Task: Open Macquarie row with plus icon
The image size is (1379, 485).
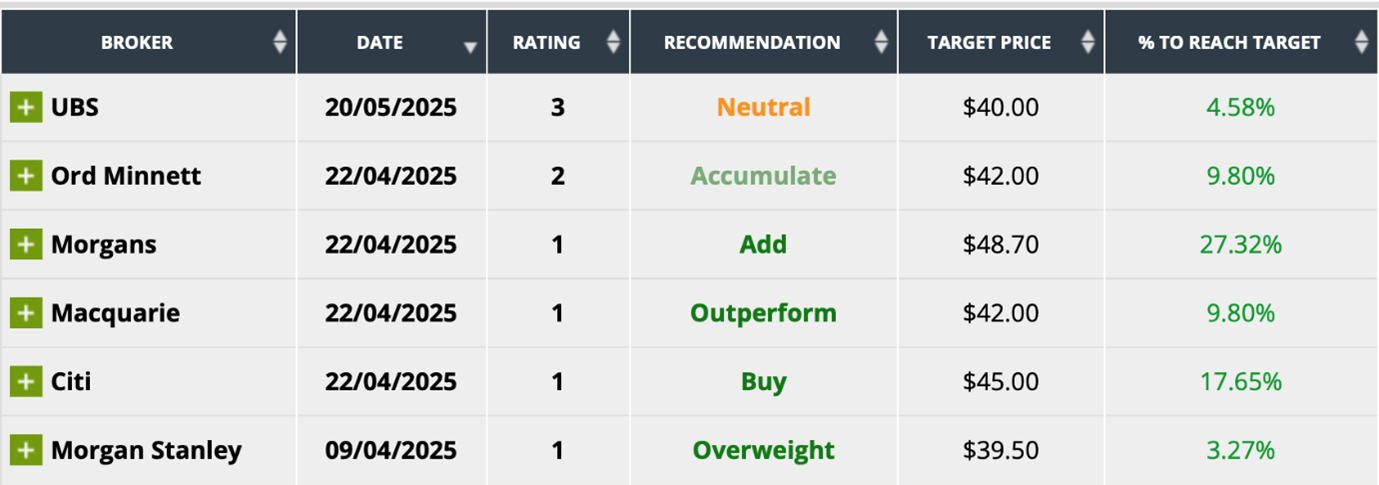Action: (26, 313)
